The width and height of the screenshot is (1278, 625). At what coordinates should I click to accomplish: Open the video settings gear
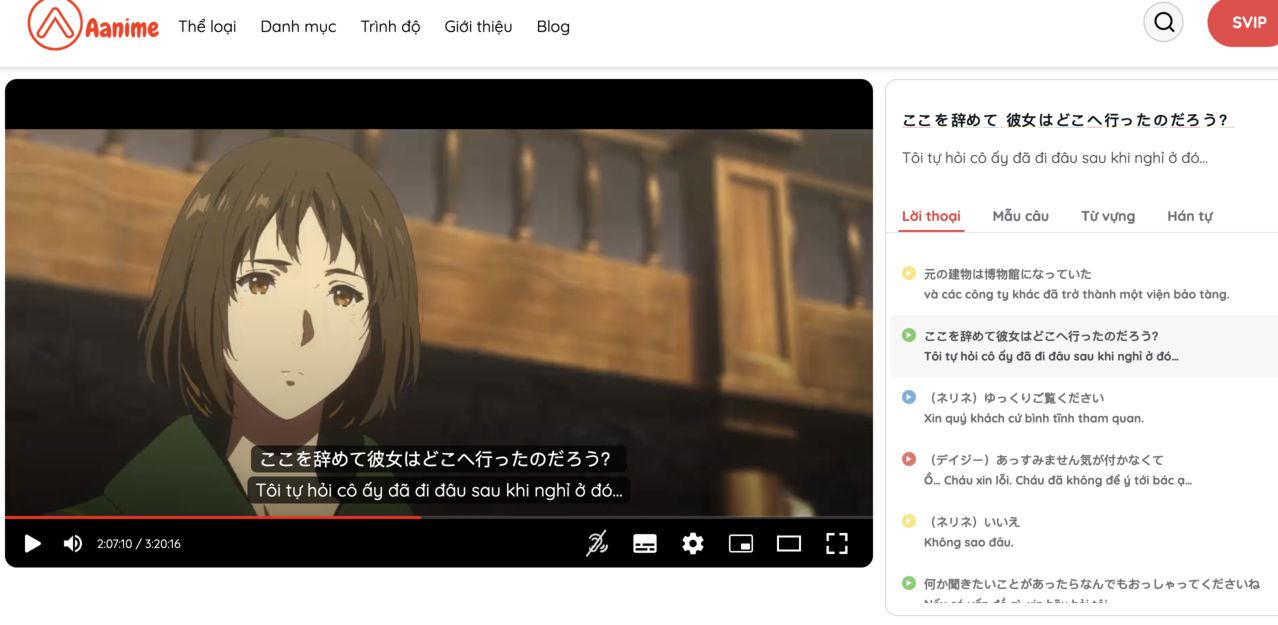tap(693, 544)
